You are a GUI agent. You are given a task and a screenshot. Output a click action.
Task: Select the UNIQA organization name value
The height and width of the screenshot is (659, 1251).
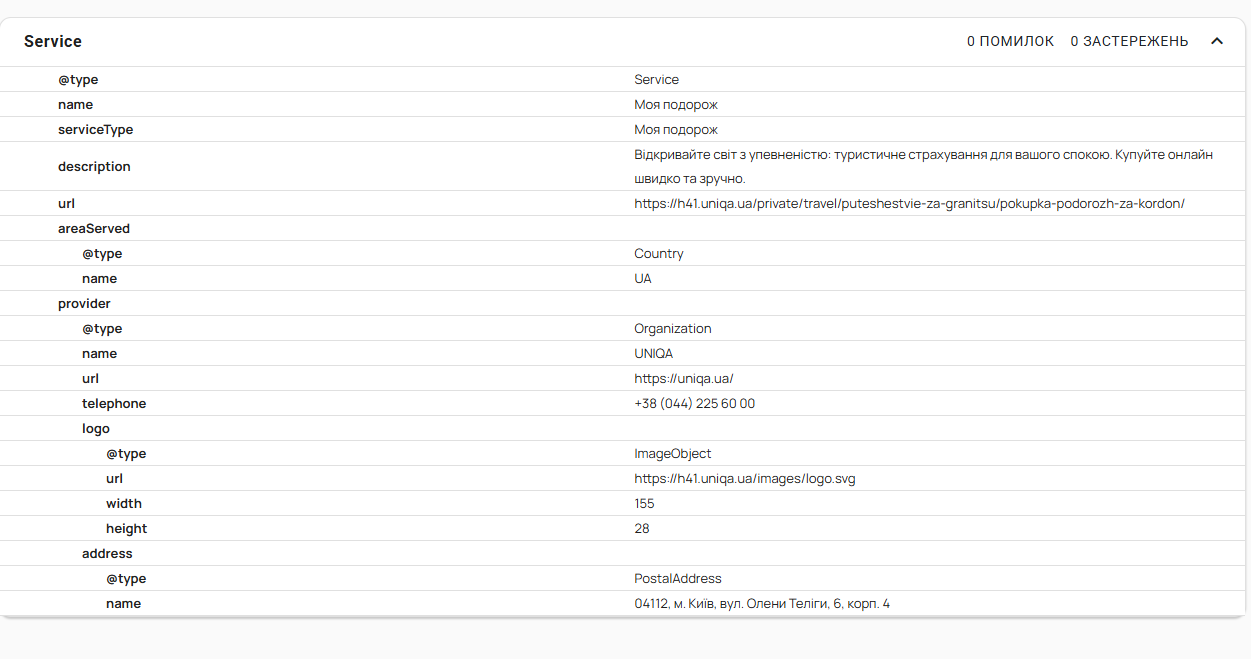[653, 353]
